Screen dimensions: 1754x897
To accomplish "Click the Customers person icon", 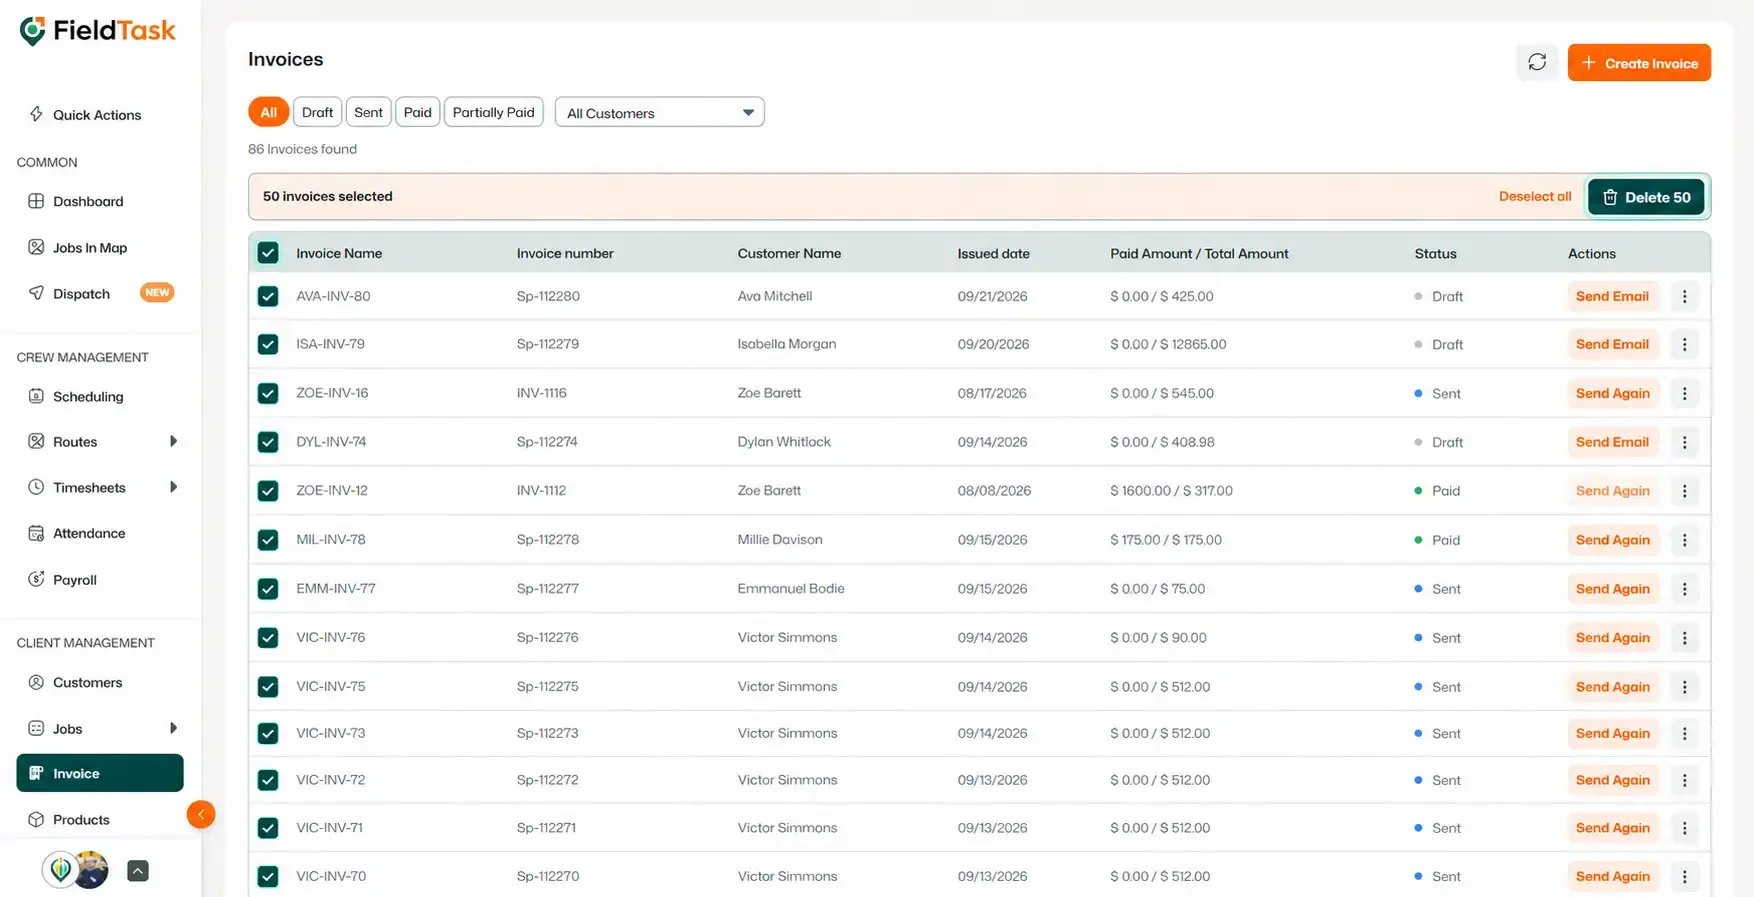I will [x=36, y=682].
